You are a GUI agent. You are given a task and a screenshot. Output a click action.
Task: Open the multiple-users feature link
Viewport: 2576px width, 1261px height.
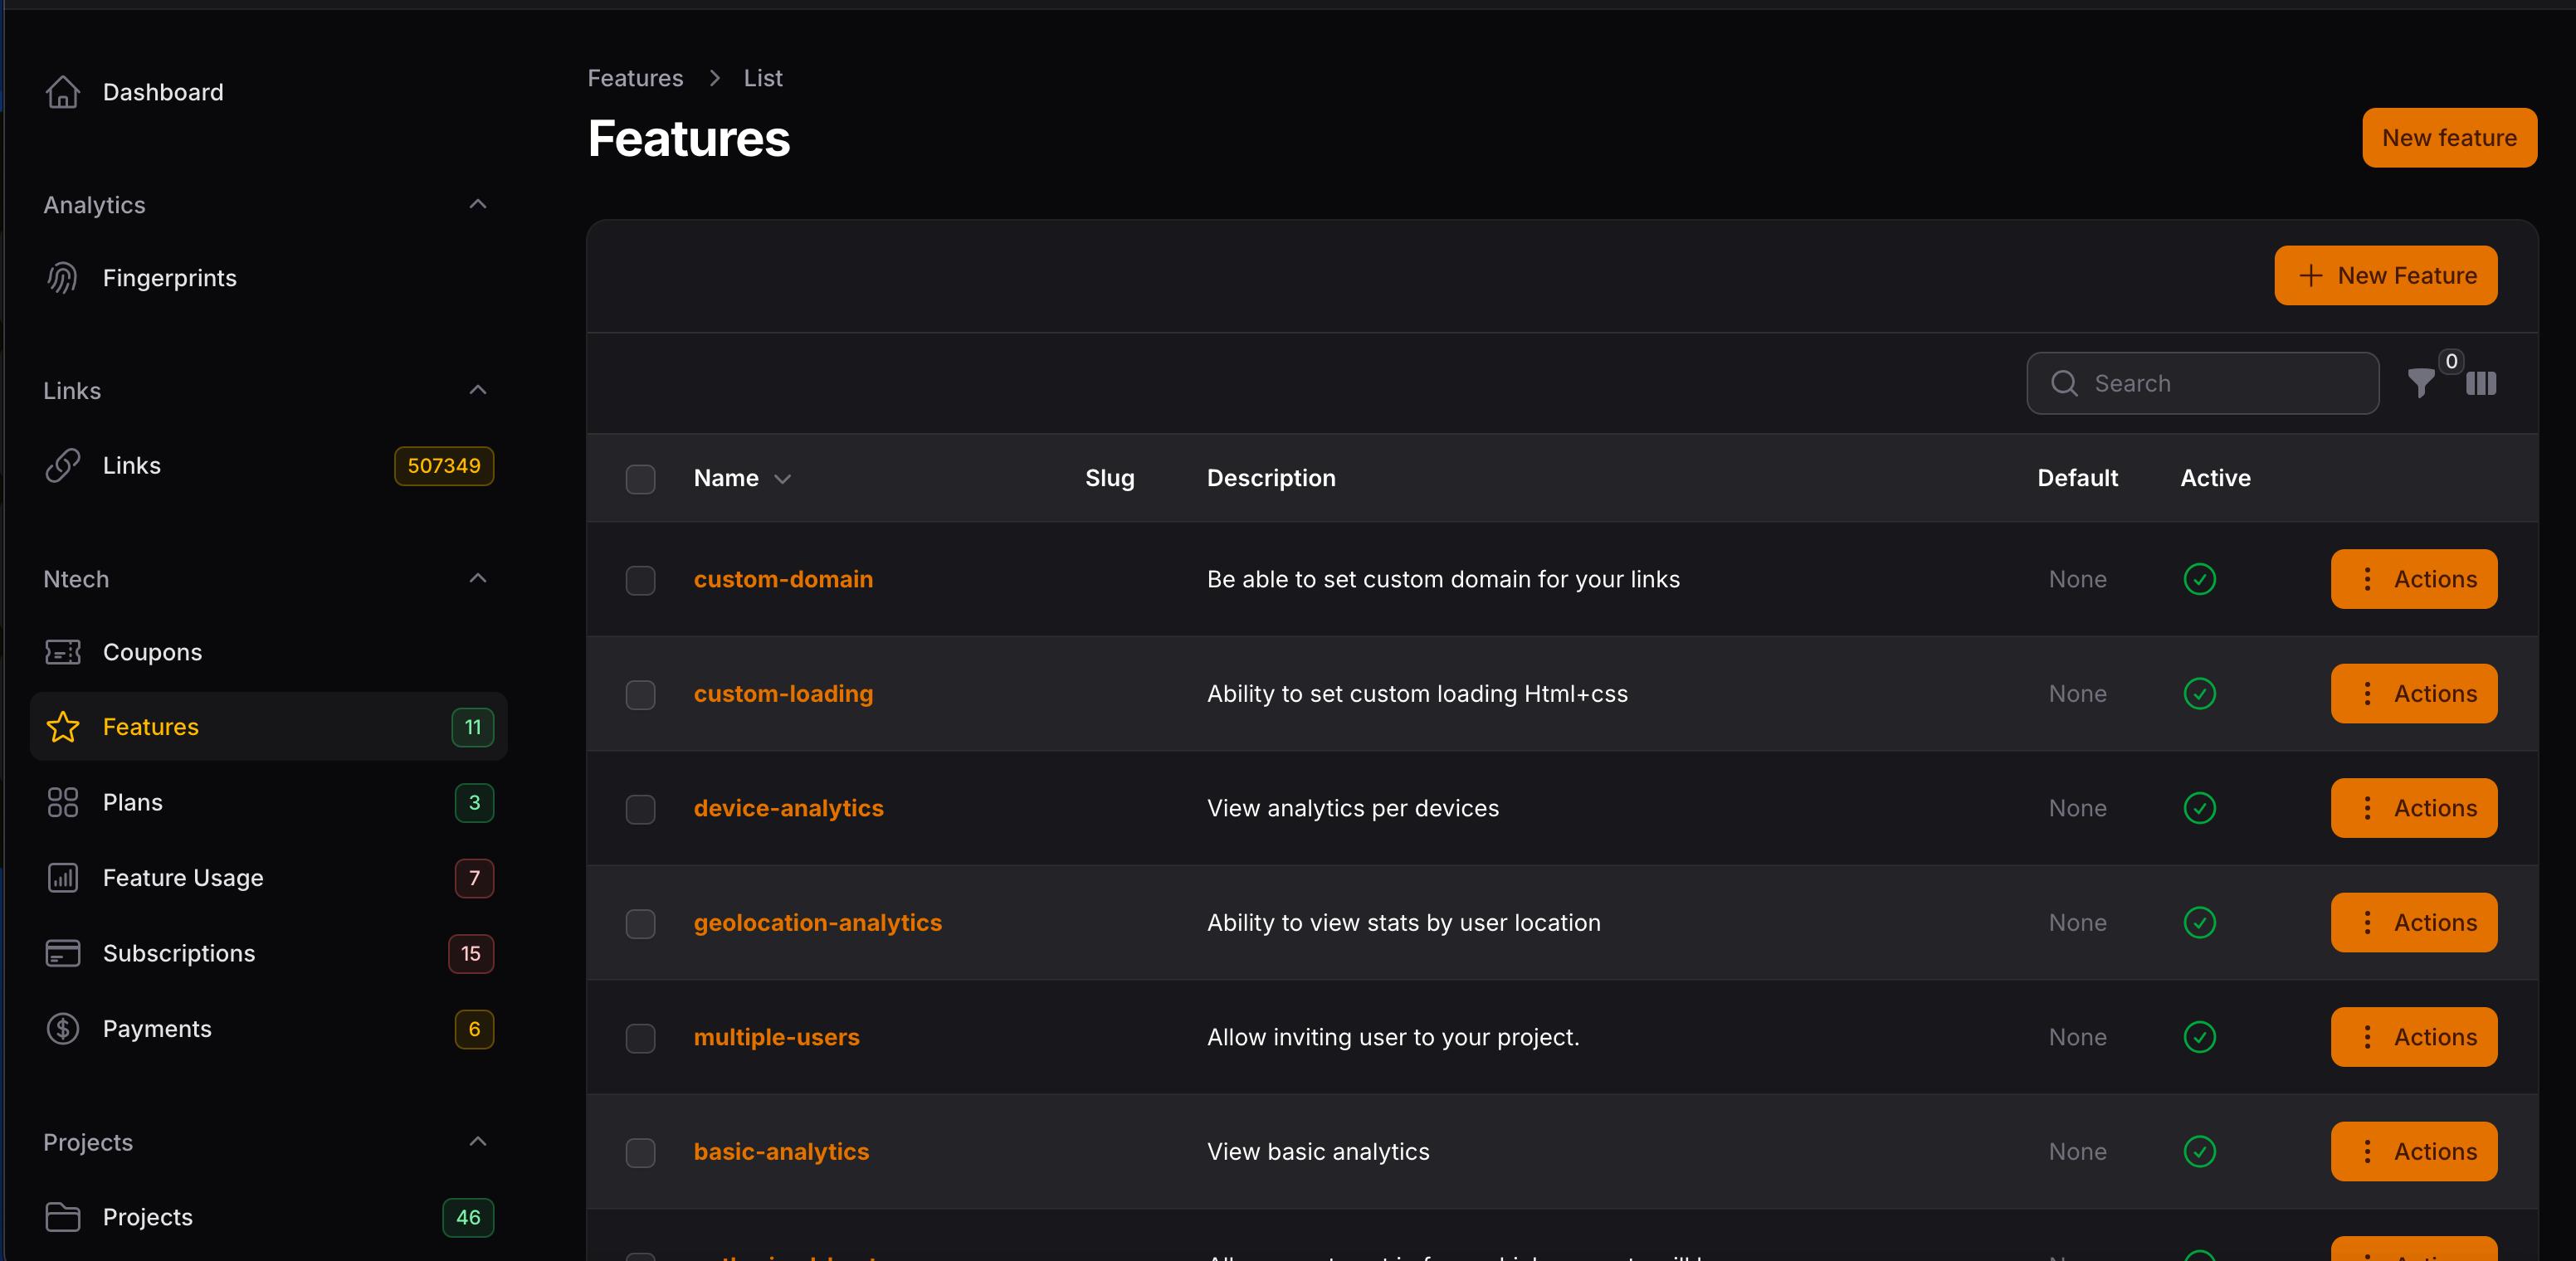777,1037
